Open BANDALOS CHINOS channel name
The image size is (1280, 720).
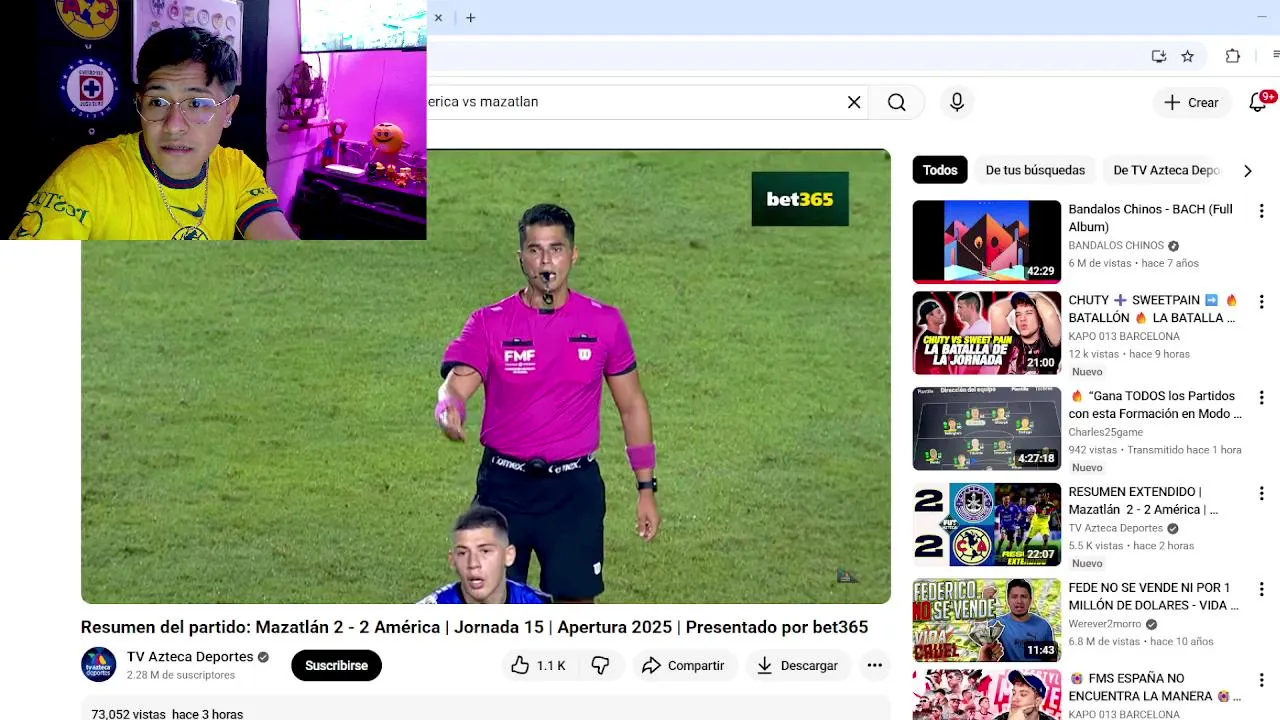(1116, 246)
